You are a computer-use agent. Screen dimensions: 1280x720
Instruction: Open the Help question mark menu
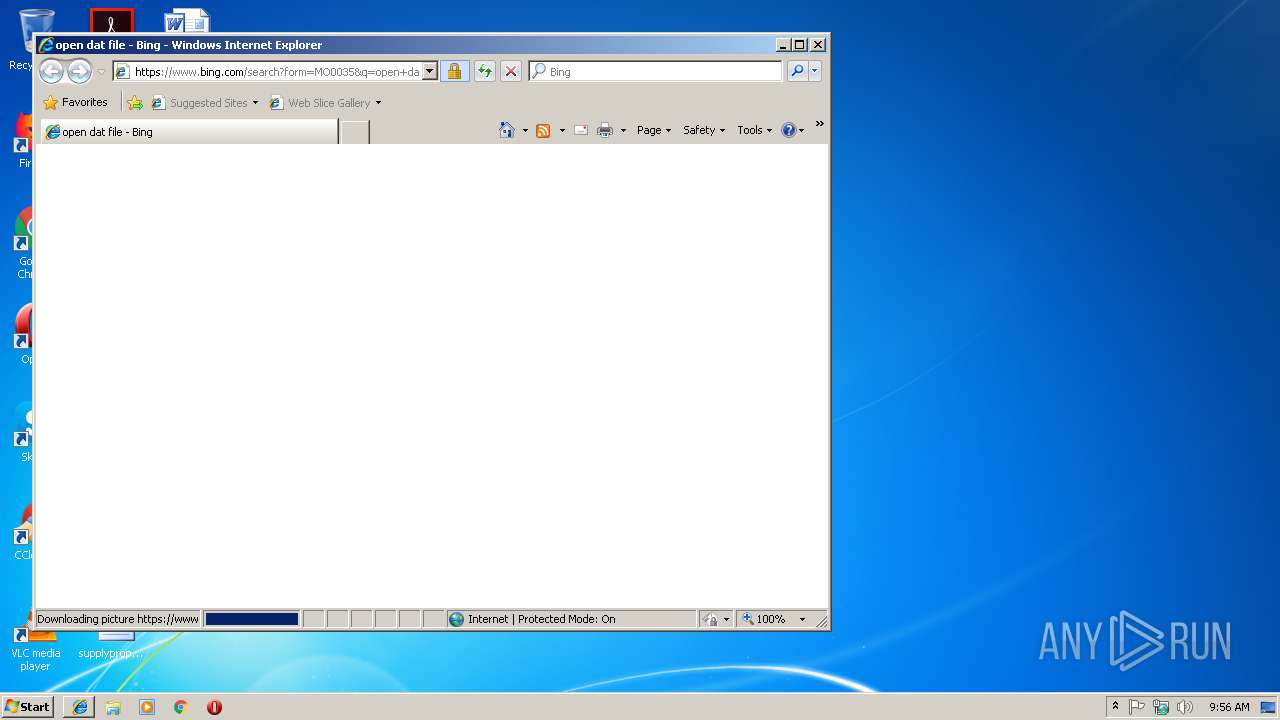792,130
